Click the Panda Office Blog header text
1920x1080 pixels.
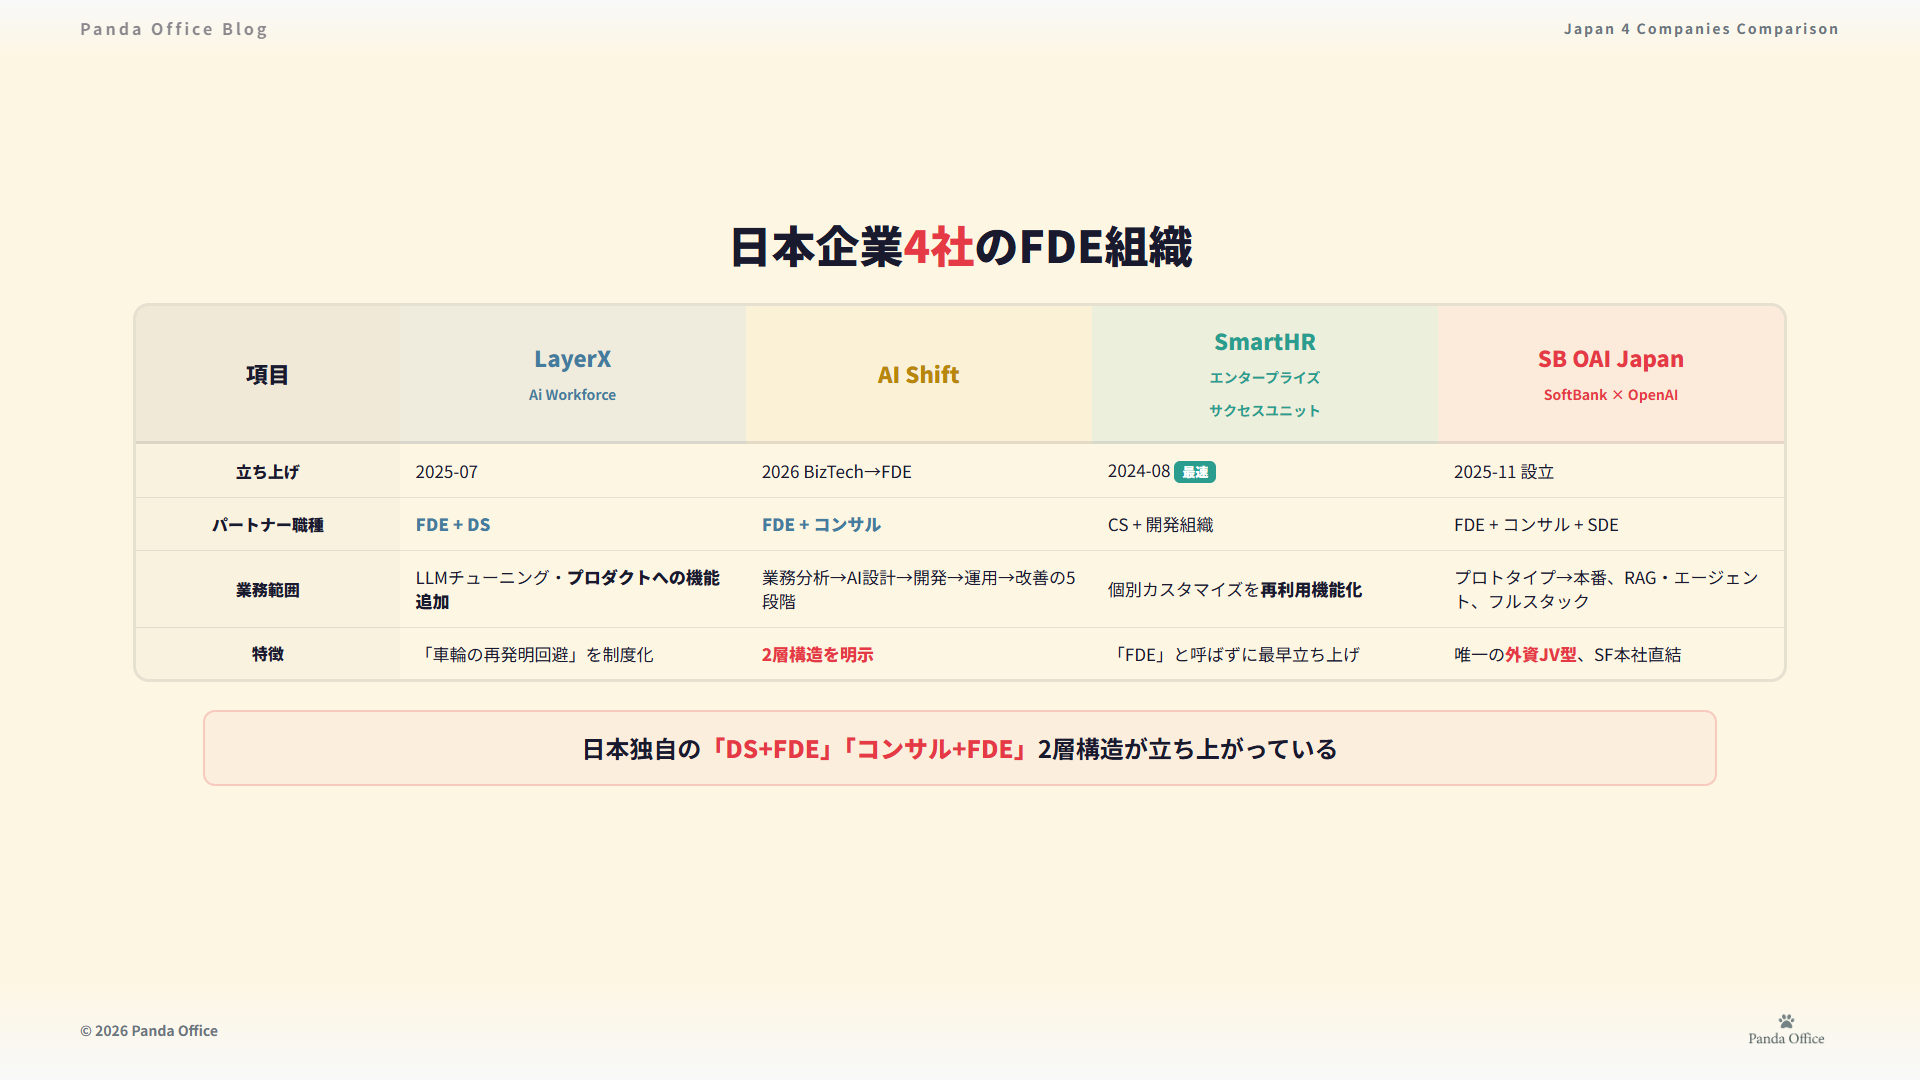174,29
